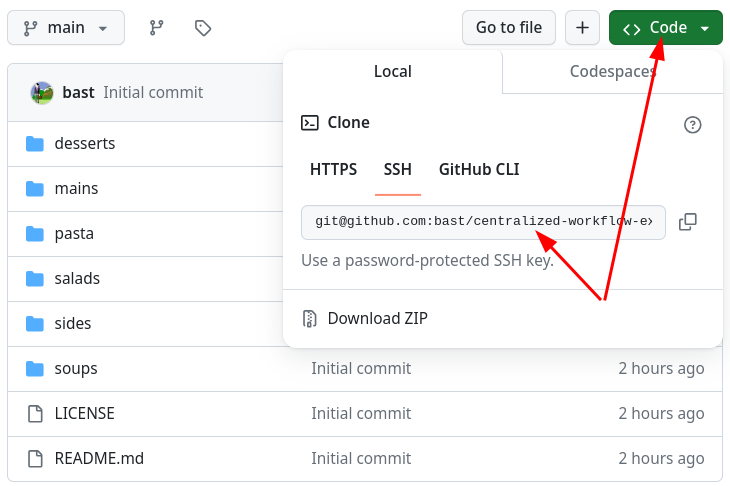
Task: Open the pasta folder
Action: 74,233
